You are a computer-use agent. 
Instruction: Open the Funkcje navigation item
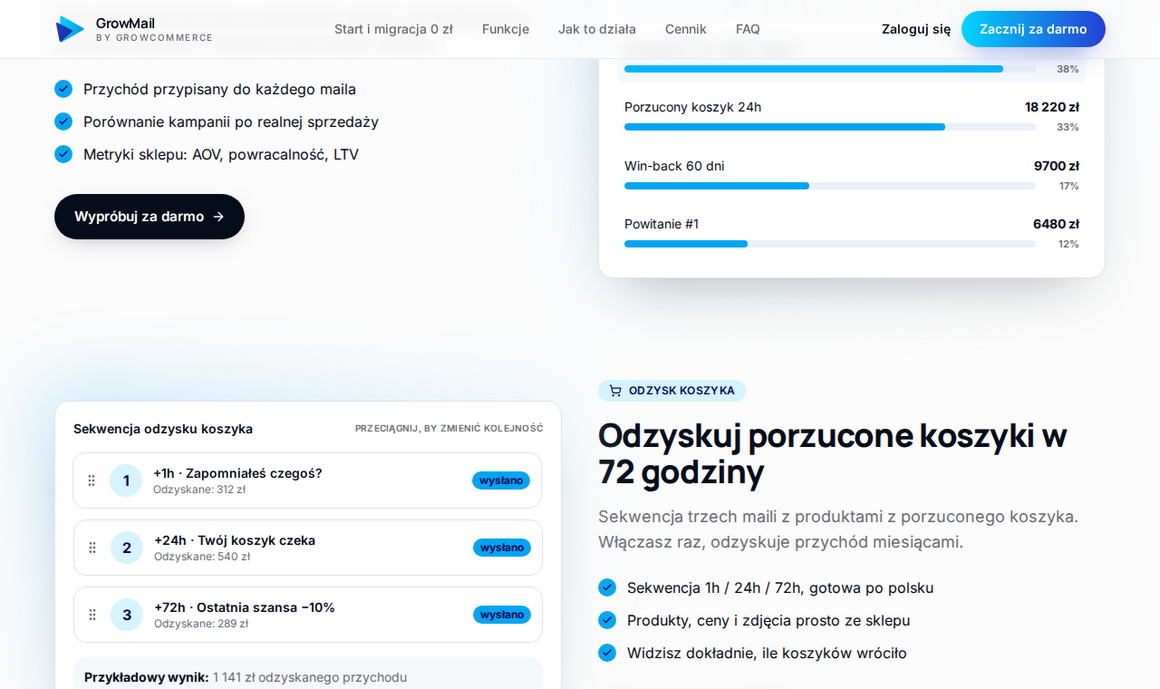click(x=505, y=29)
